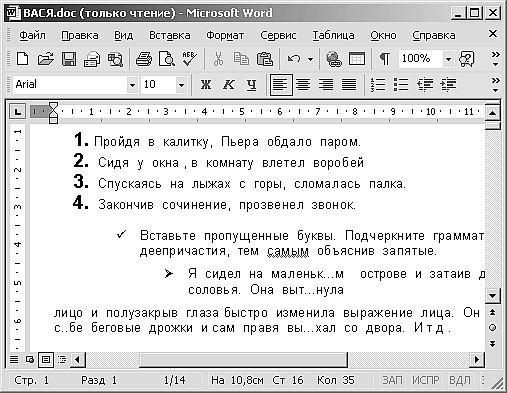Align text to the left
This screenshot has height=393, width=507.
[x=281, y=85]
